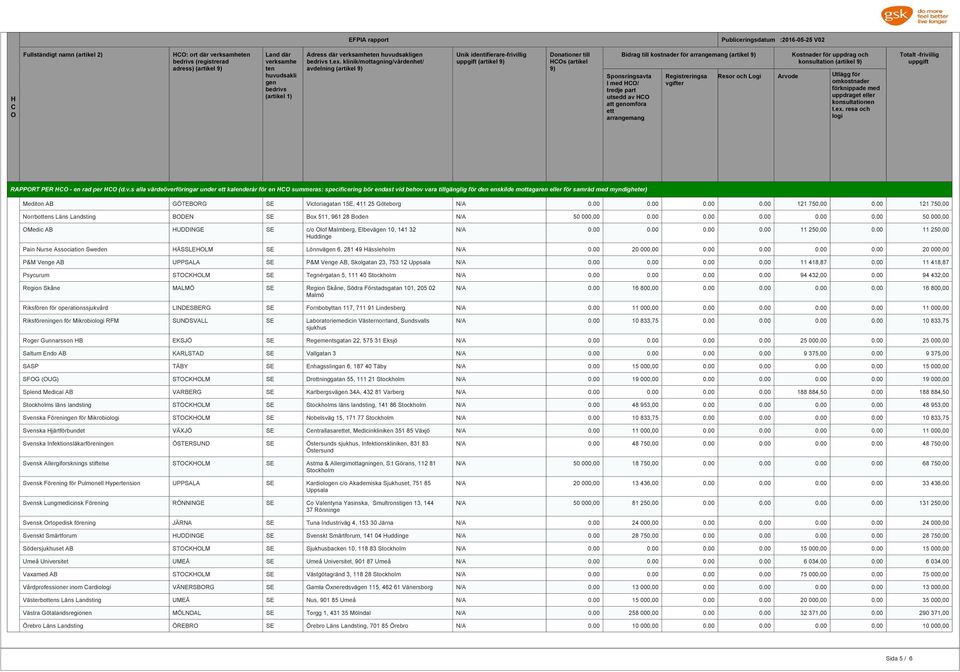Click the page indicator "Sida 5 / 6"
This screenshot has height=672, width=960.
[898, 659]
